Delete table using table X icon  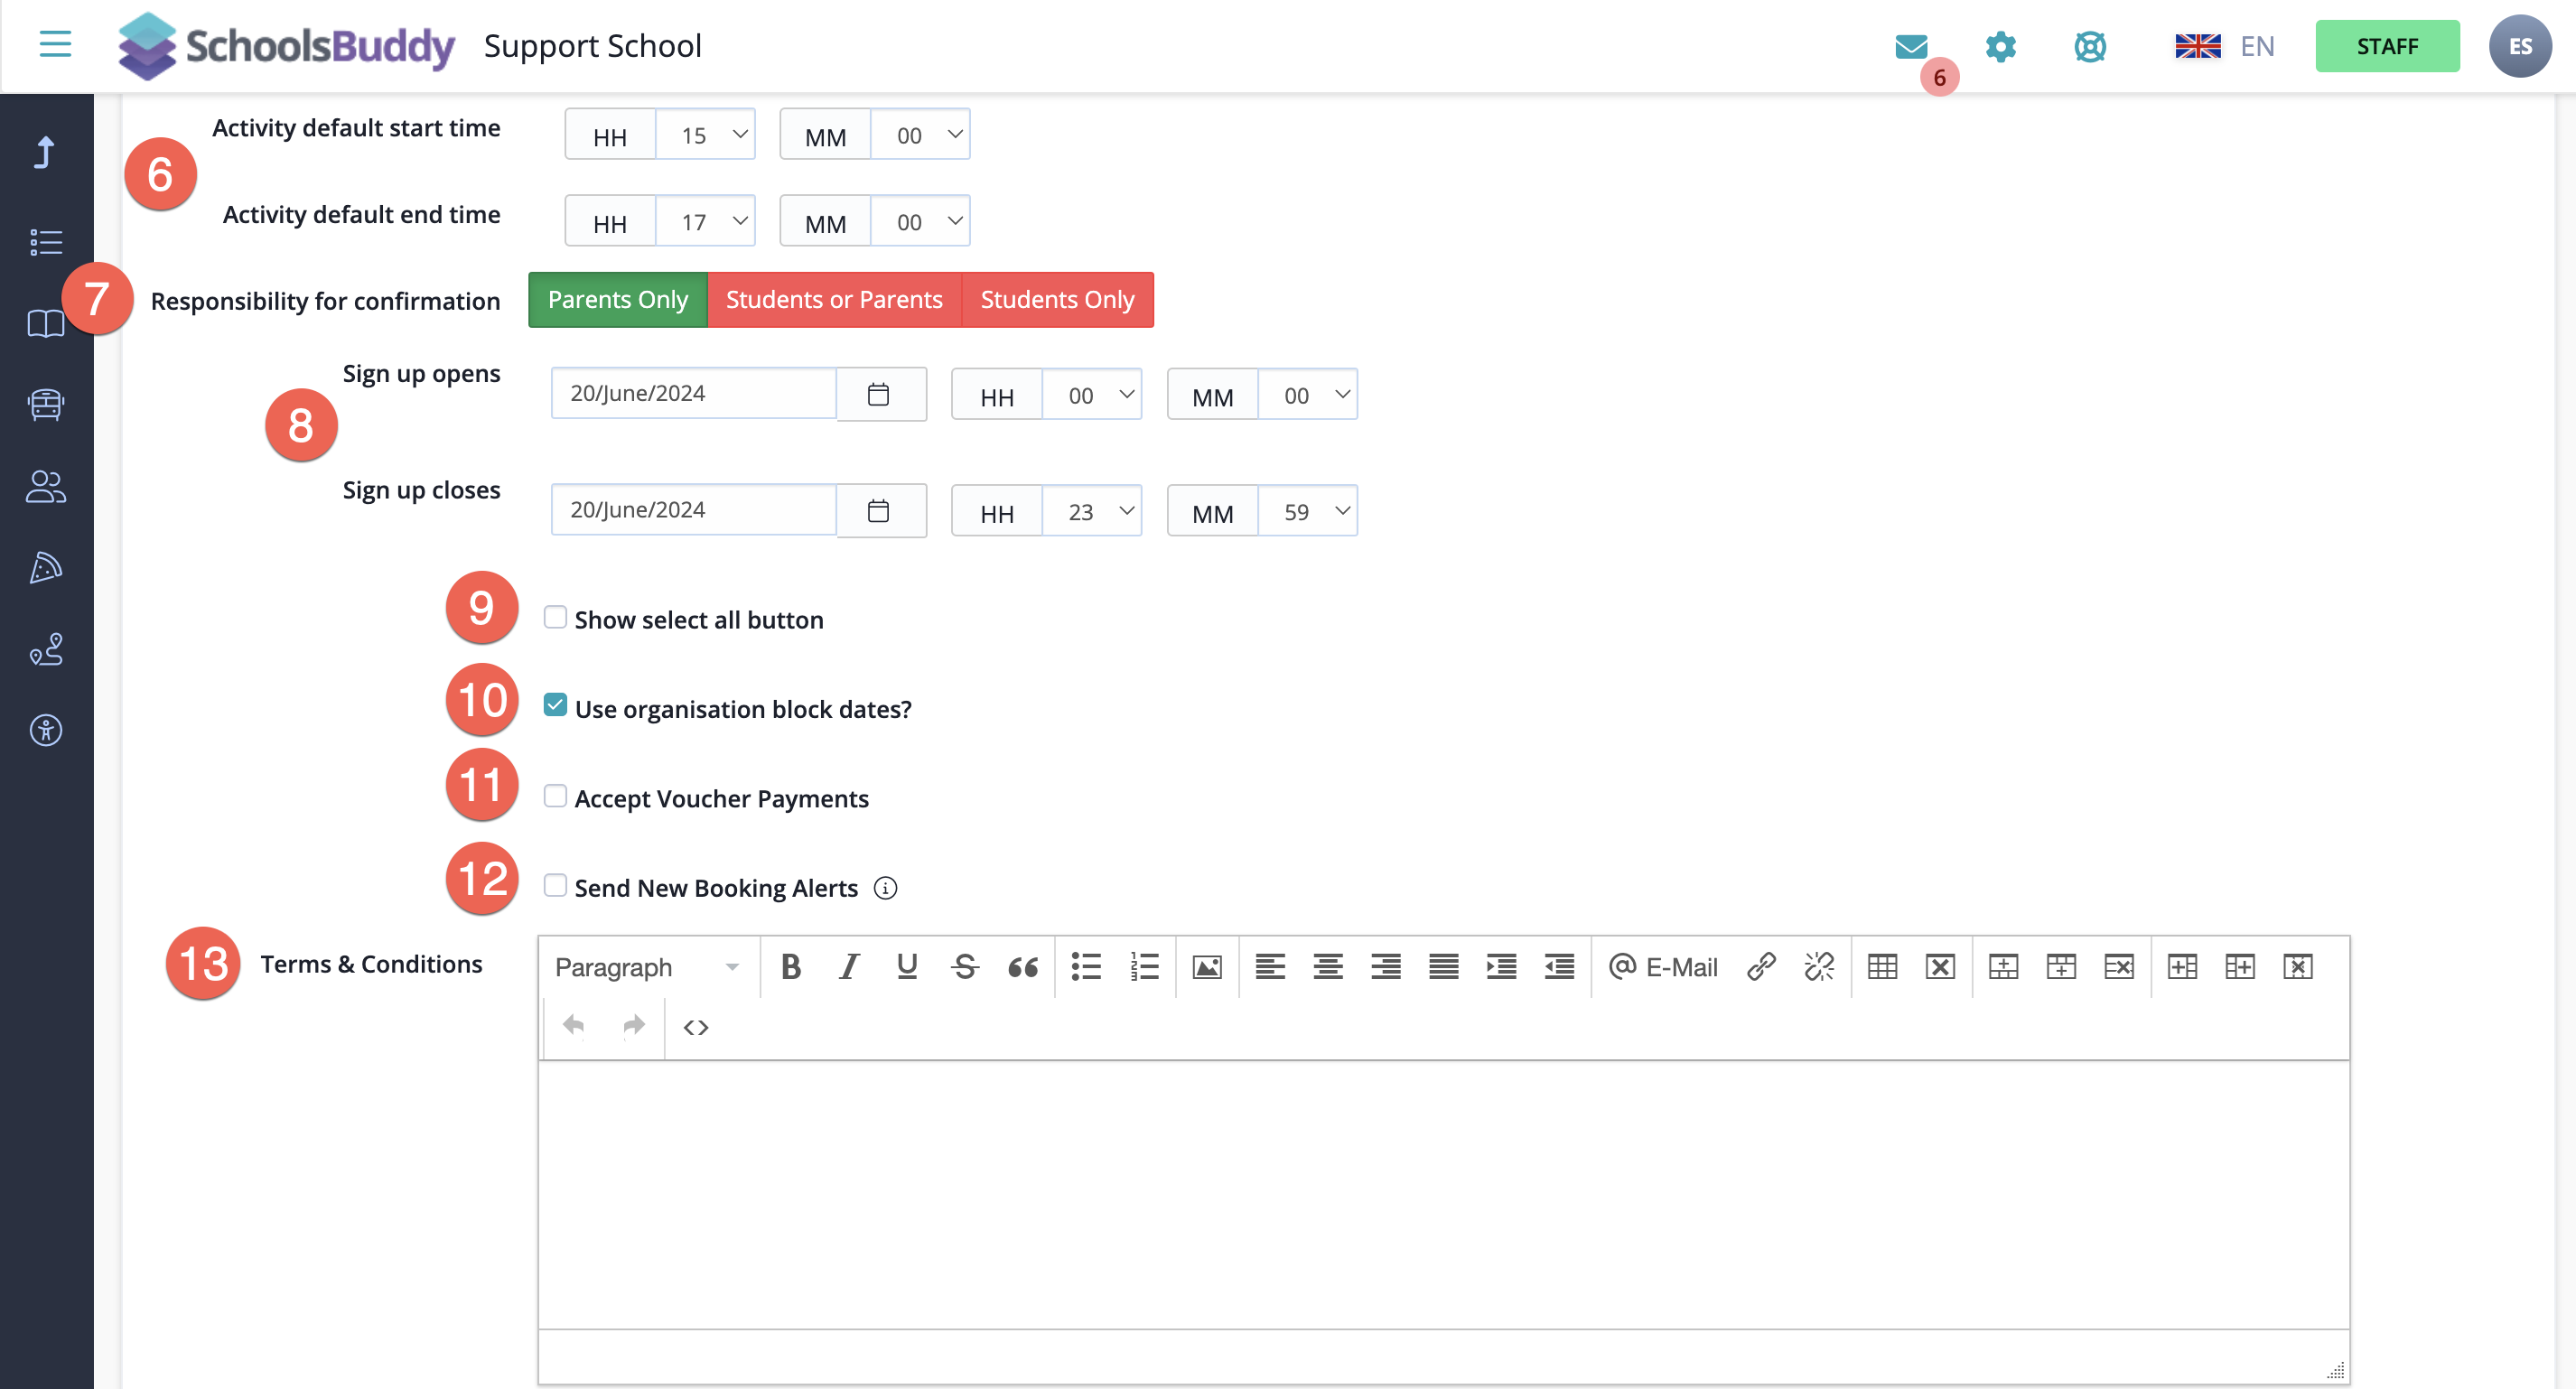1940,967
